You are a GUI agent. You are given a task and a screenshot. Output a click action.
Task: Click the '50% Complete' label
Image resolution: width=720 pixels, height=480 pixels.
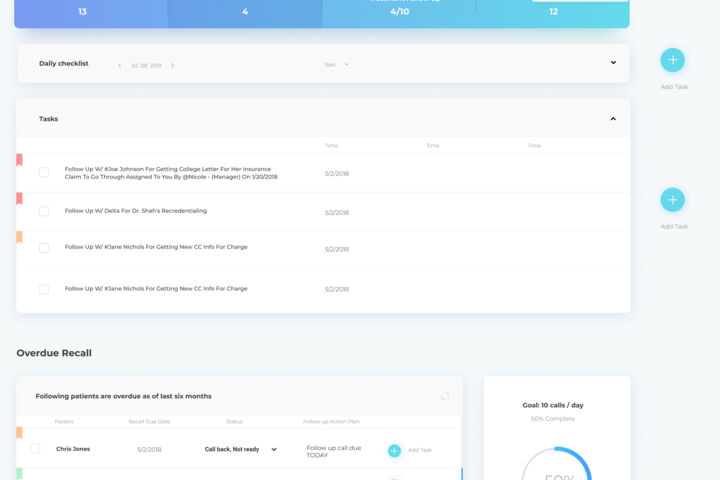[553, 419]
